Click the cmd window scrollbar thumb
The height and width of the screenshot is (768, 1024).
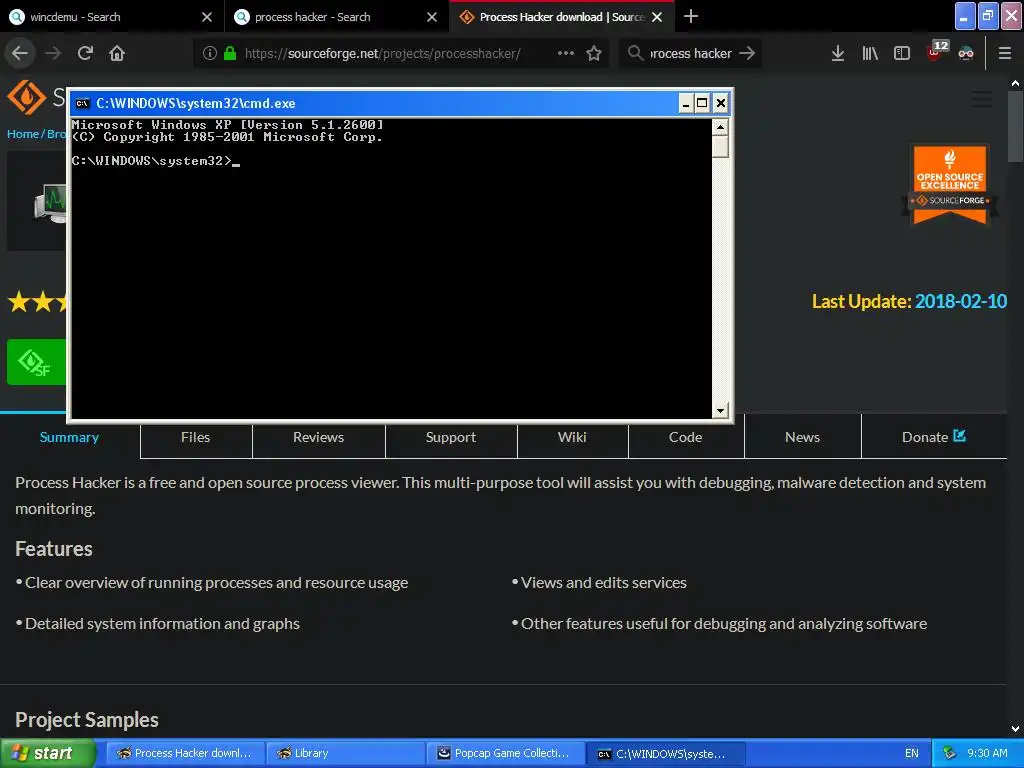tap(720, 146)
